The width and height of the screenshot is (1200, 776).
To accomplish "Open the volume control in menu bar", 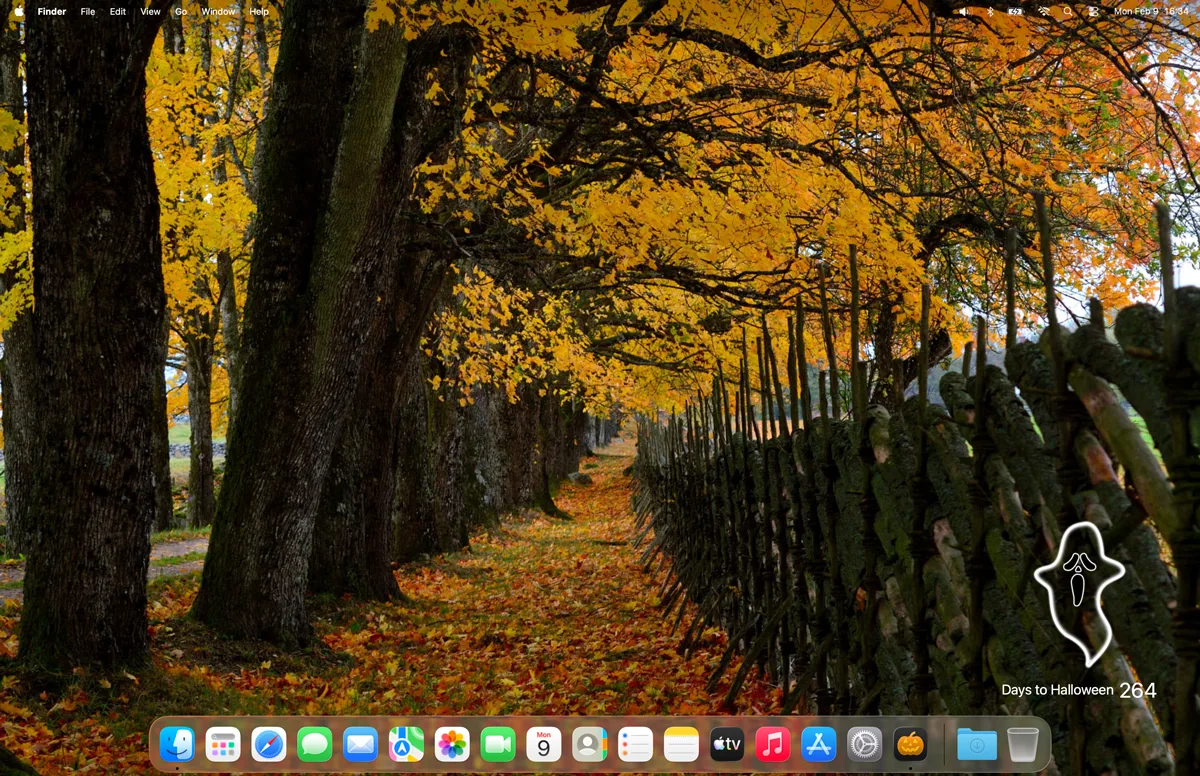I will coord(964,11).
